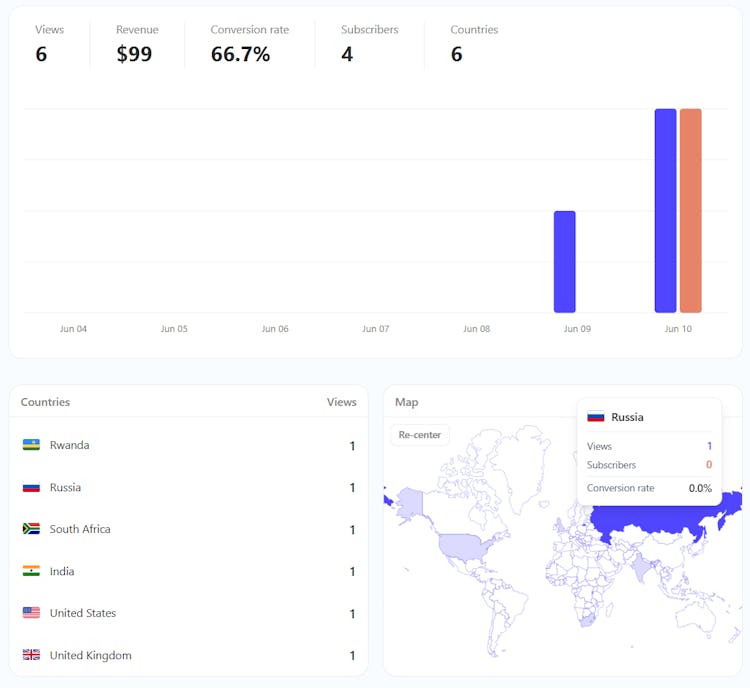This screenshot has width=750, height=688.
Task: Click the United Kingdom flag icon
Action: pyautogui.click(x=31, y=655)
